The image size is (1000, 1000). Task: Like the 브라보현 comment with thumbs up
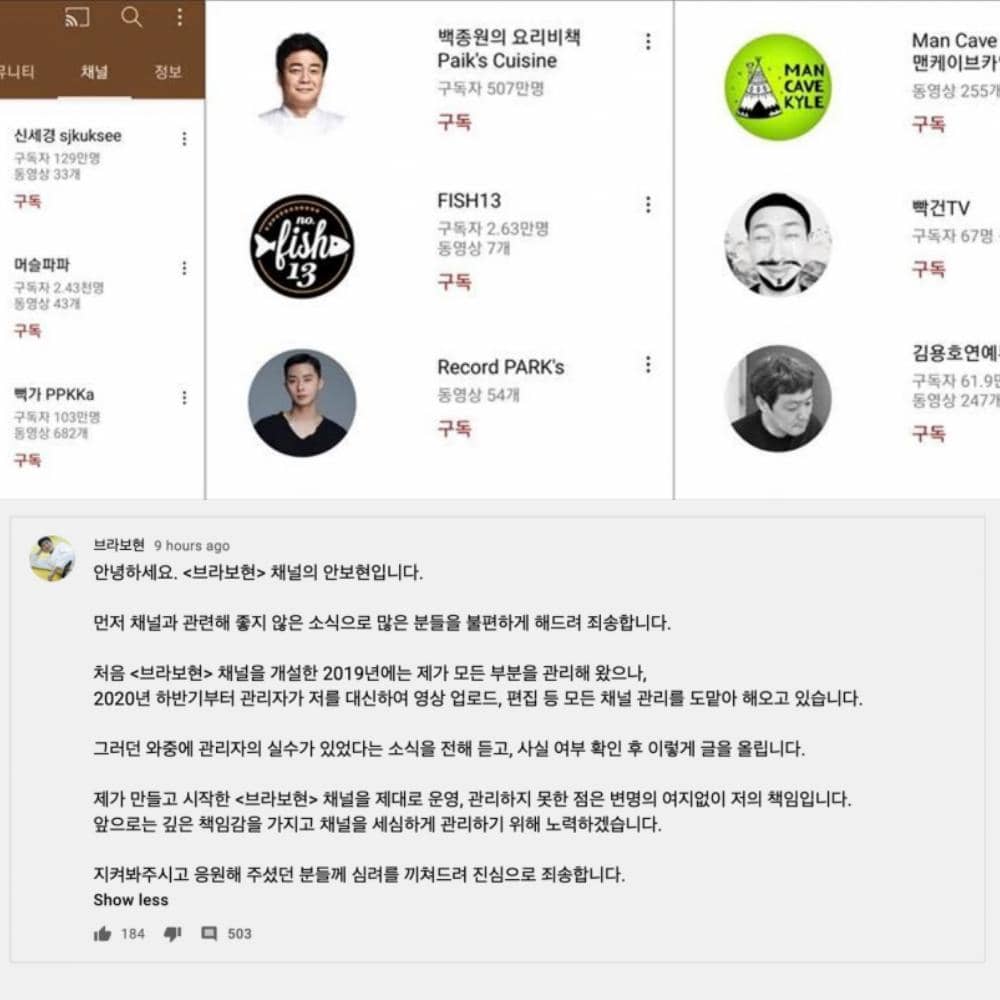pos(102,934)
